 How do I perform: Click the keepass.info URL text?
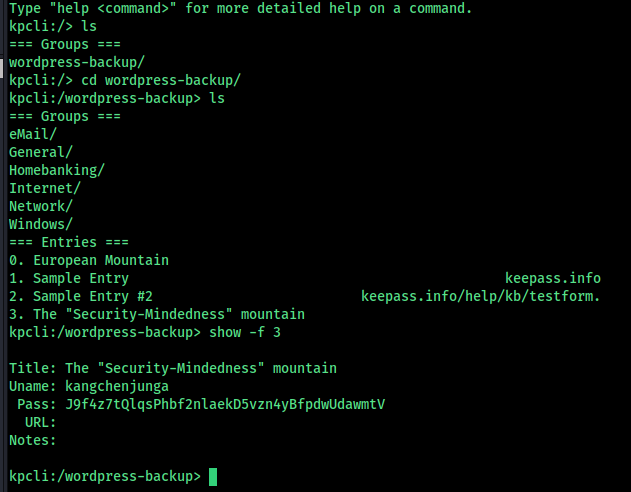(553, 278)
